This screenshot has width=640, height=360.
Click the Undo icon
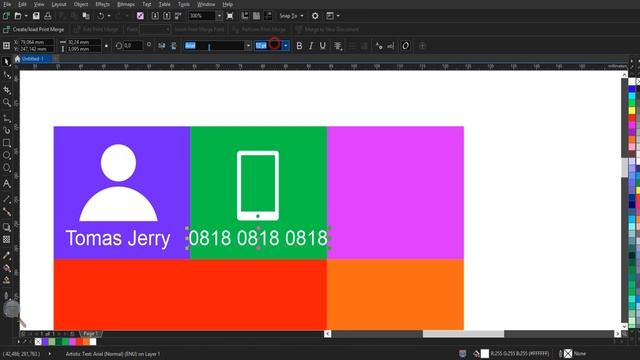coord(101,16)
